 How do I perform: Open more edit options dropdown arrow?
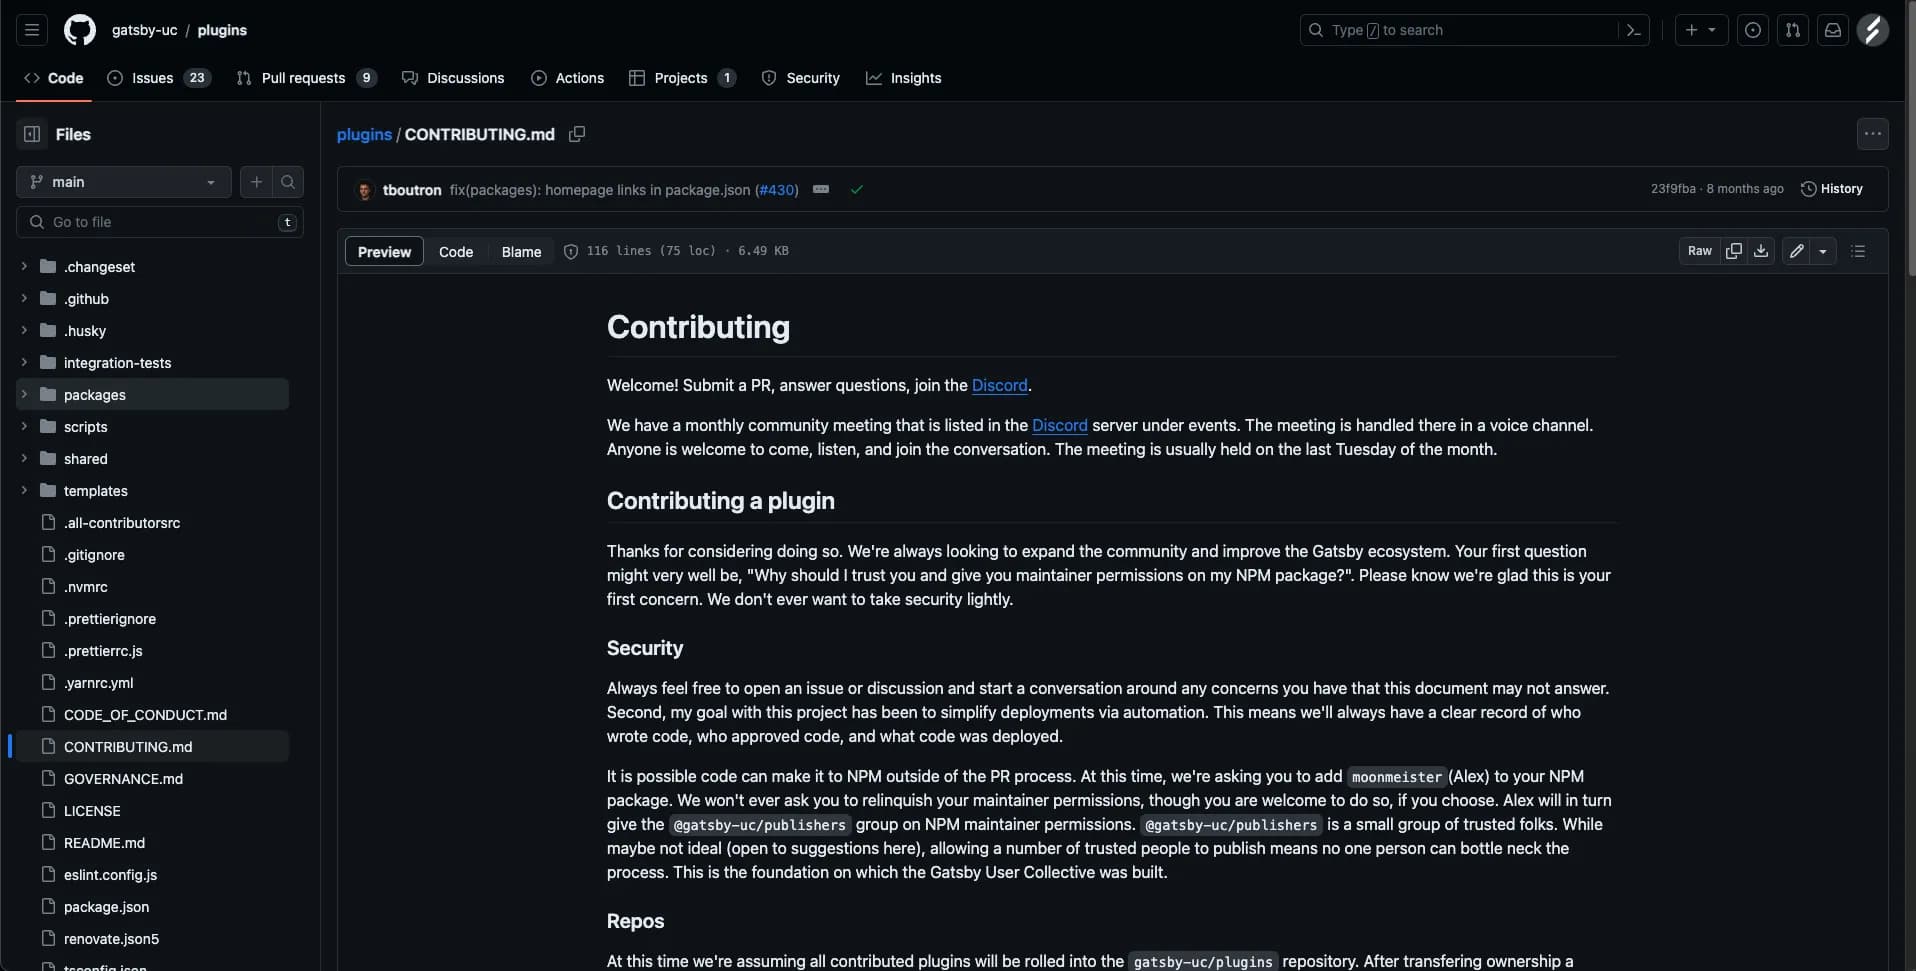coord(1823,251)
